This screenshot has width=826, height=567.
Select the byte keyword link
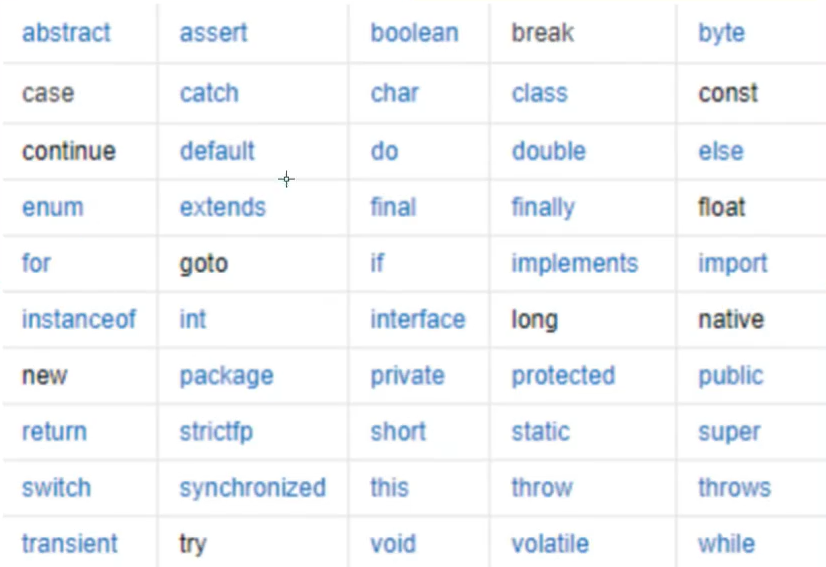tap(722, 34)
